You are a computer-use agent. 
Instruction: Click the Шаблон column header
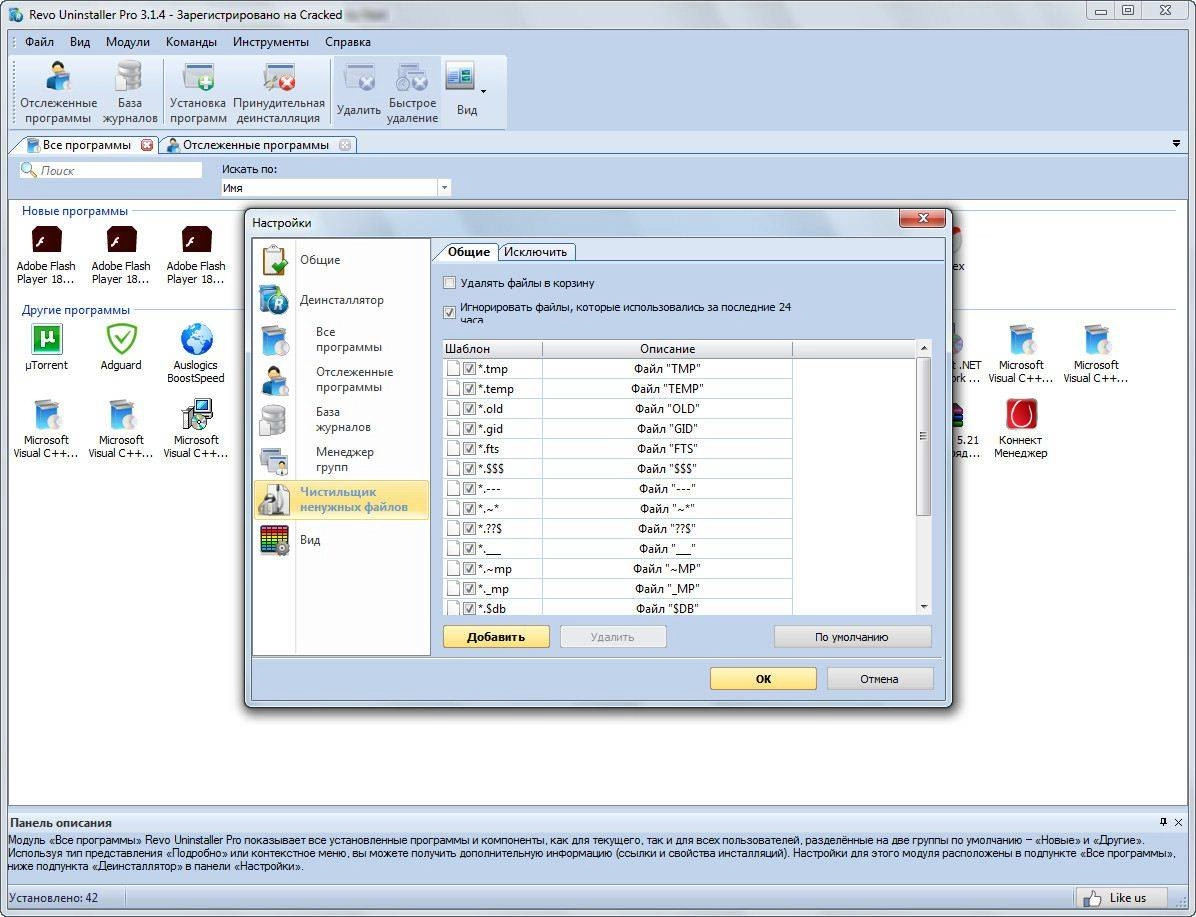(492, 349)
